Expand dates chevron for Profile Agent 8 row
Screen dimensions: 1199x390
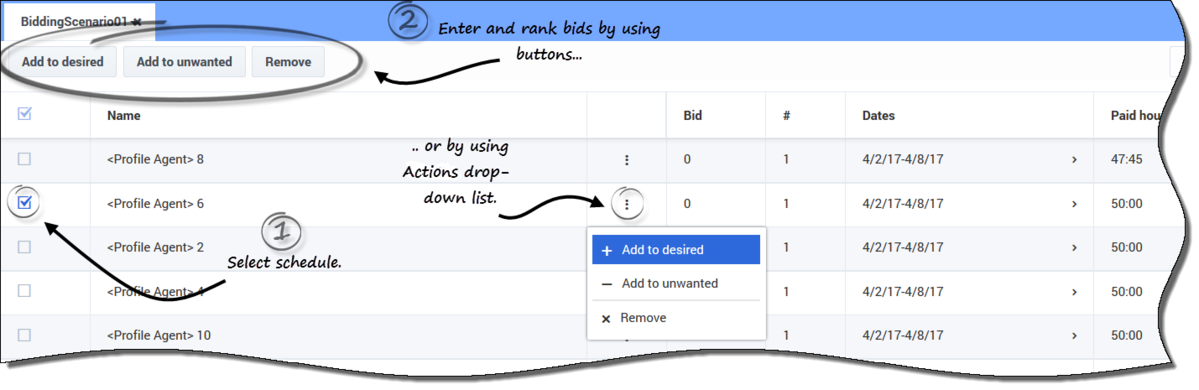1074,160
